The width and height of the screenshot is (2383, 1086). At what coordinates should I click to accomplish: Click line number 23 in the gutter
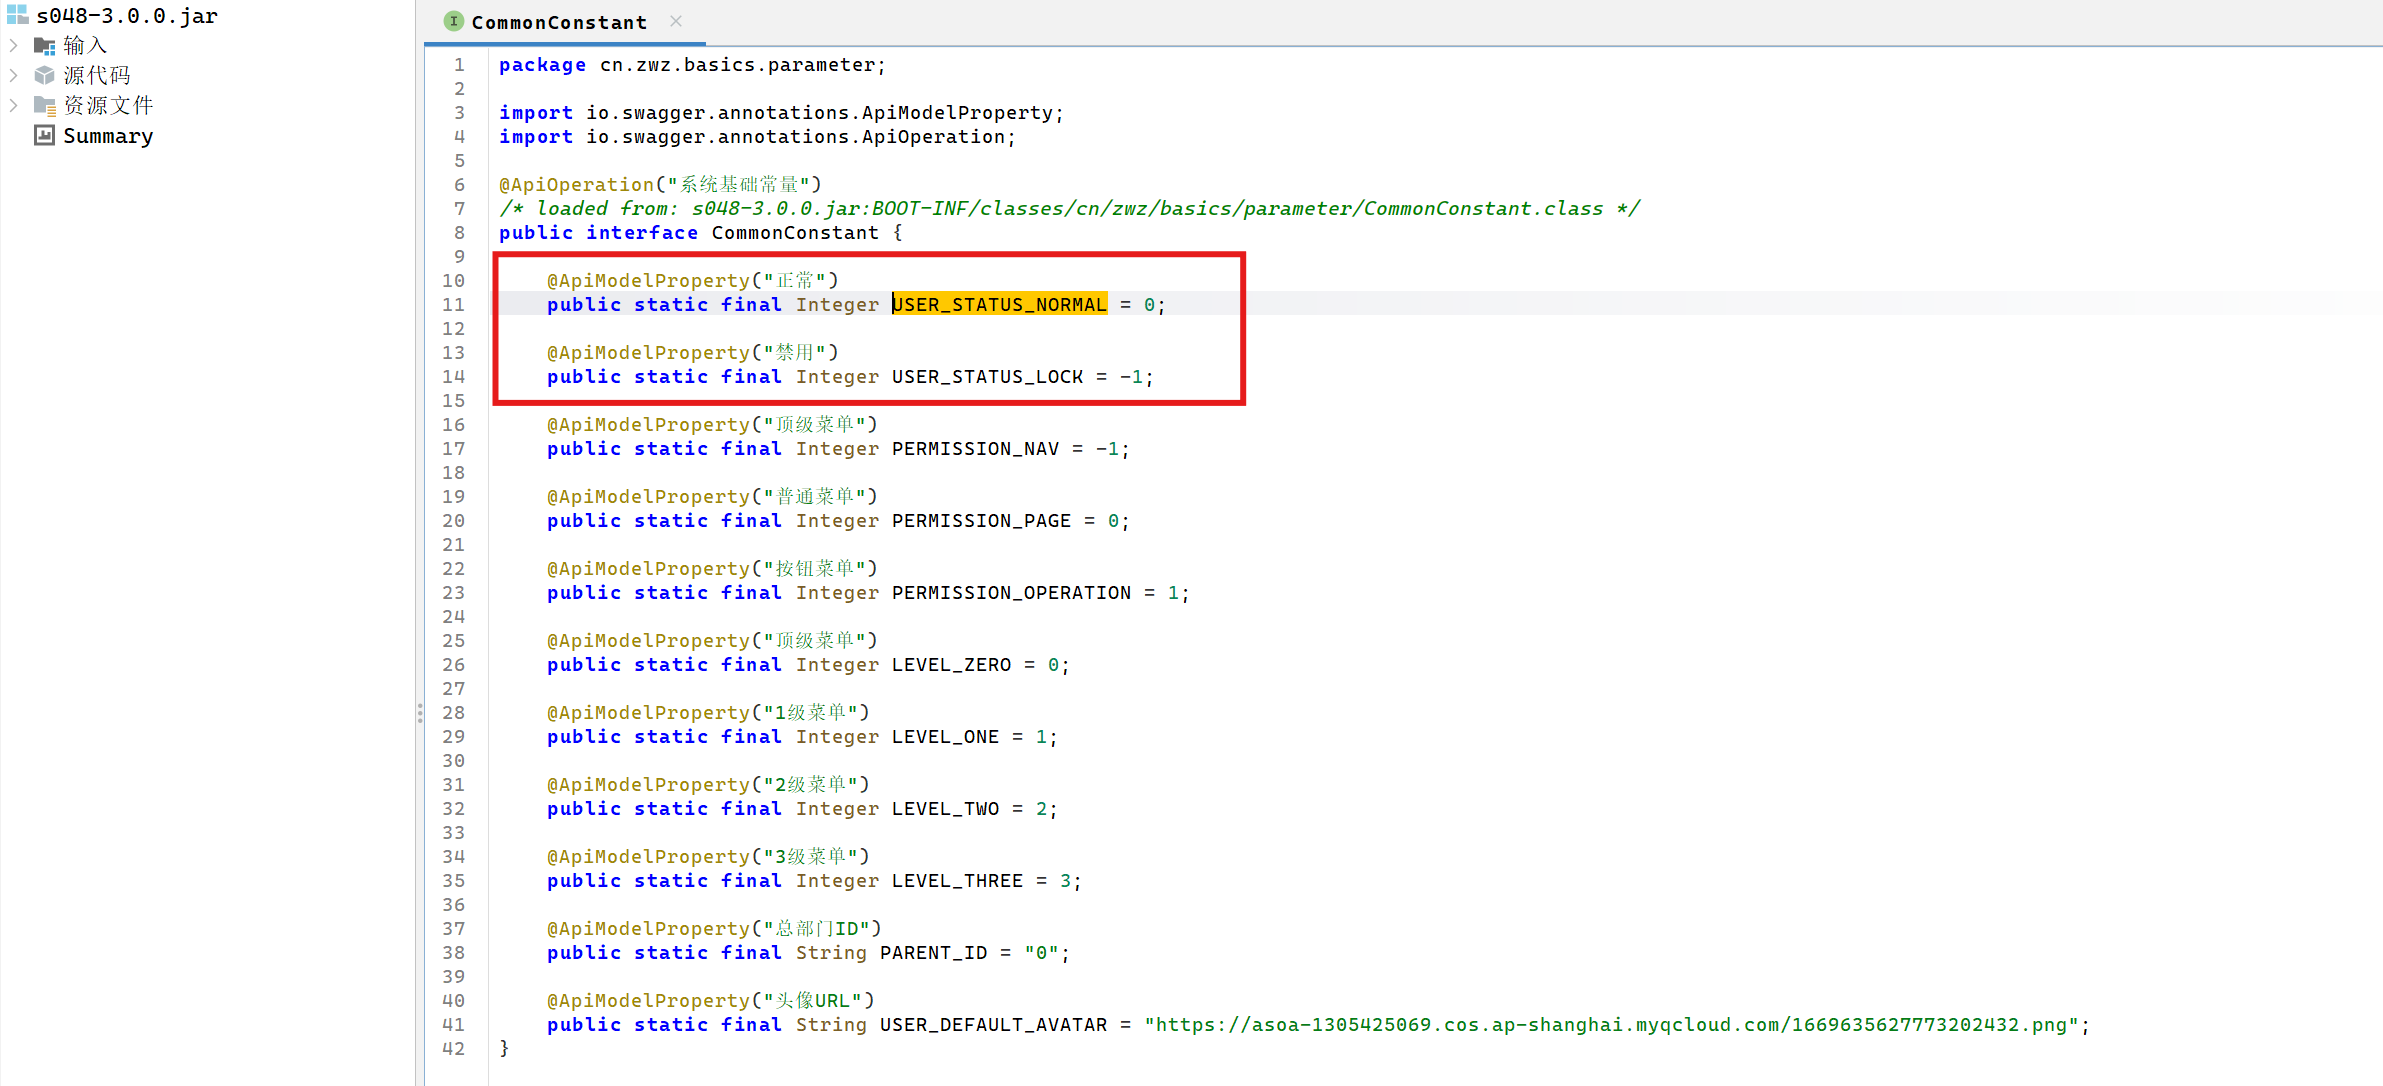pyautogui.click(x=454, y=593)
